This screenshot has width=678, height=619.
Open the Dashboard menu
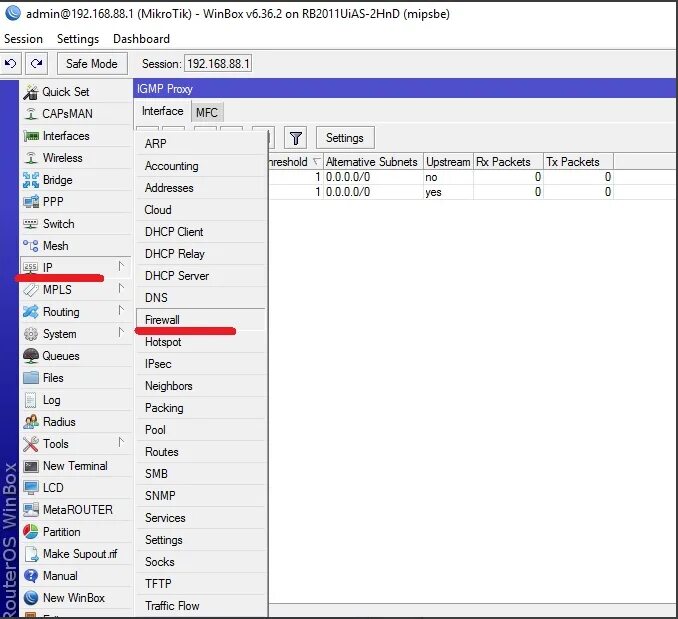tap(141, 39)
